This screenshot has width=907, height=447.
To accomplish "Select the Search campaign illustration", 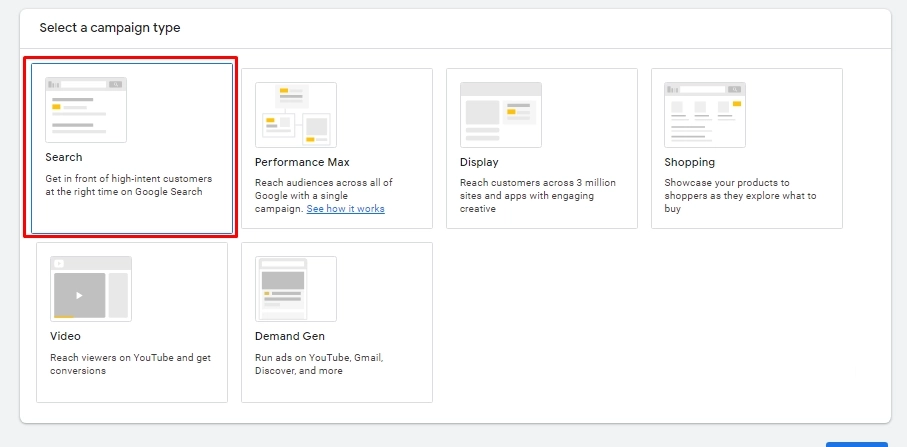I will 86,110.
